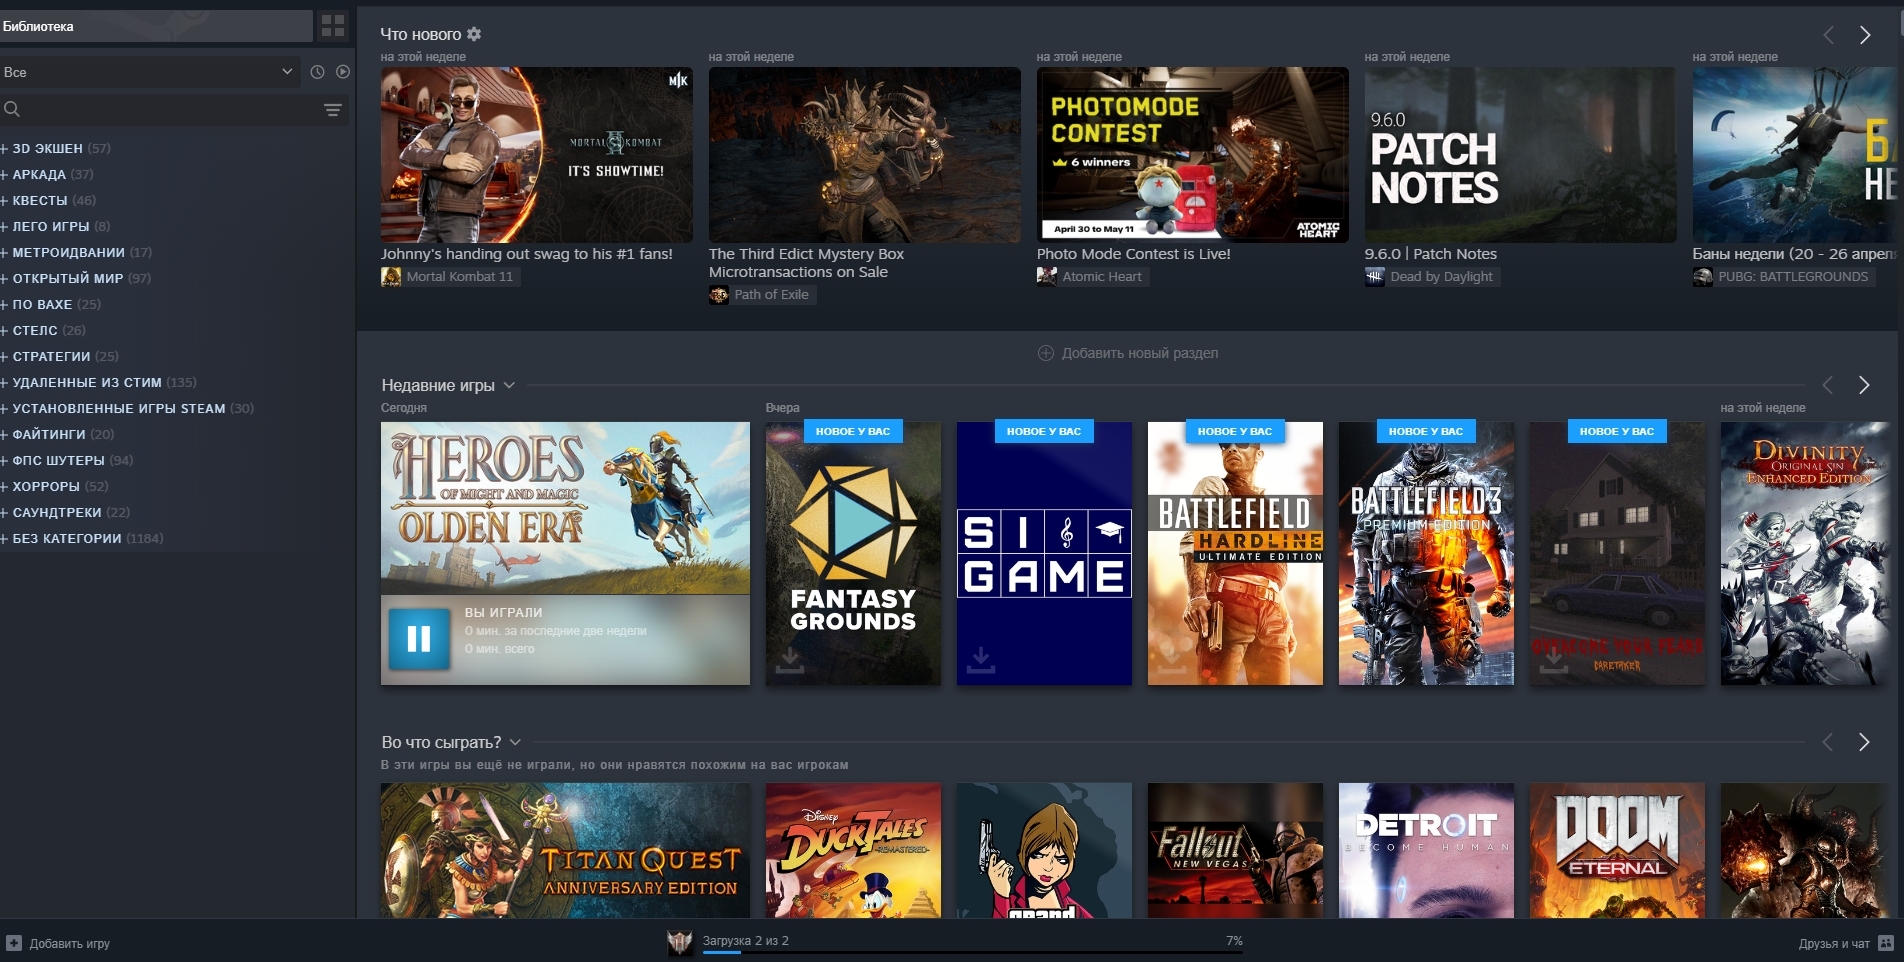Expand the Во что сыграть? dropdown
This screenshot has width=1904, height=962.
point(515,742)
